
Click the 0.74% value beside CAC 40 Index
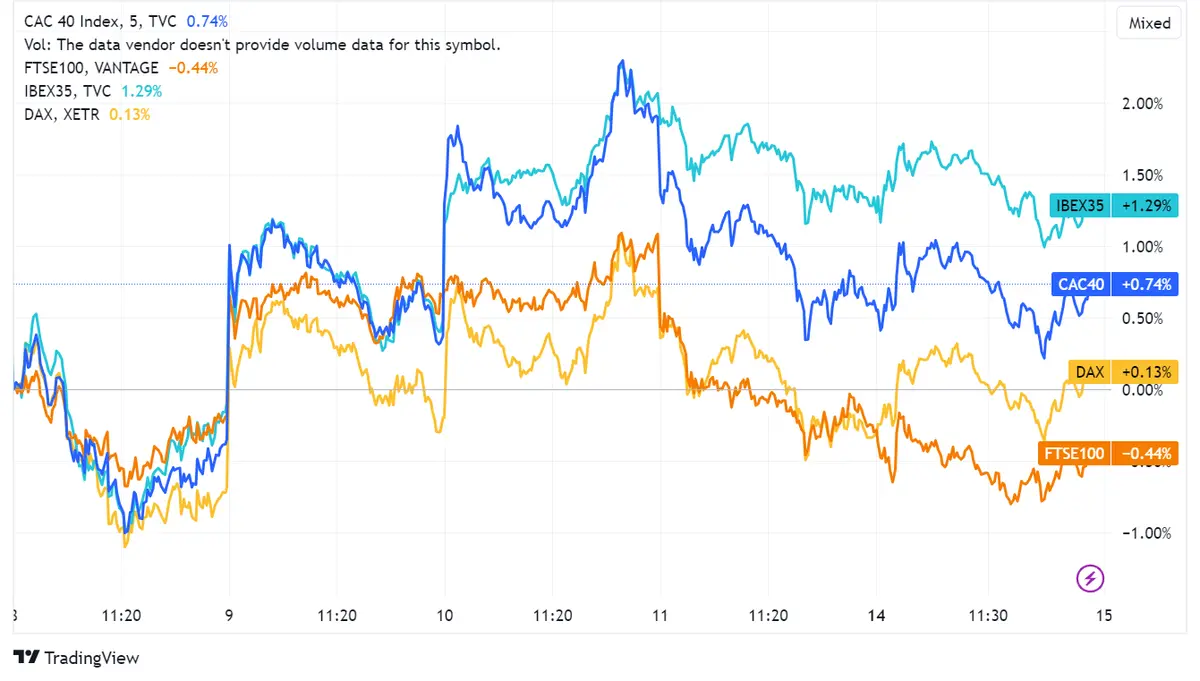pyautogui.click(x=206, y=20)
